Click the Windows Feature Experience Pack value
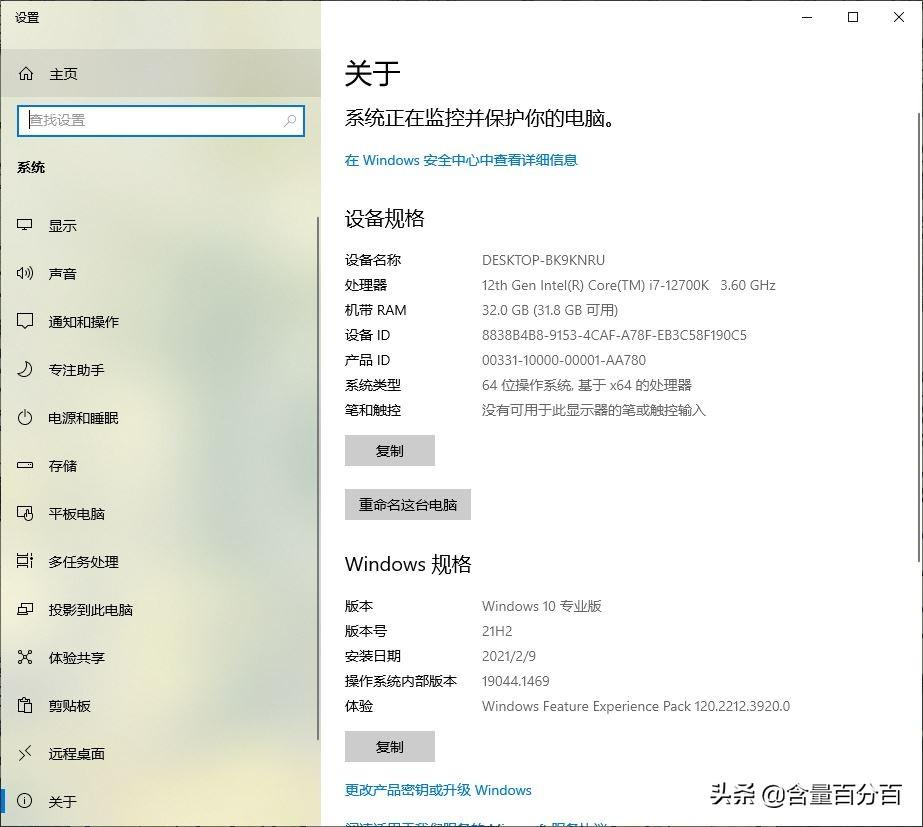 coord(636,706)
